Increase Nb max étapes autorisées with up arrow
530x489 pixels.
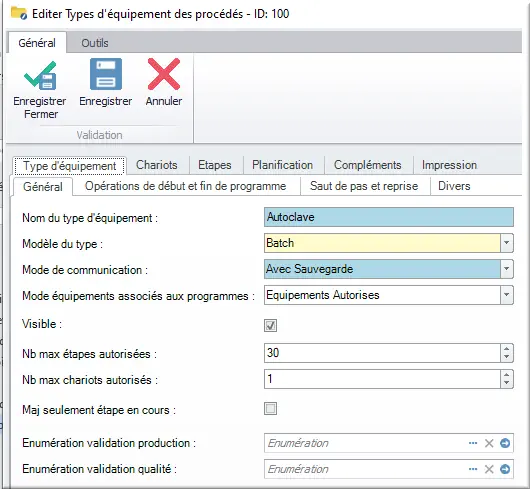(506, 349)
